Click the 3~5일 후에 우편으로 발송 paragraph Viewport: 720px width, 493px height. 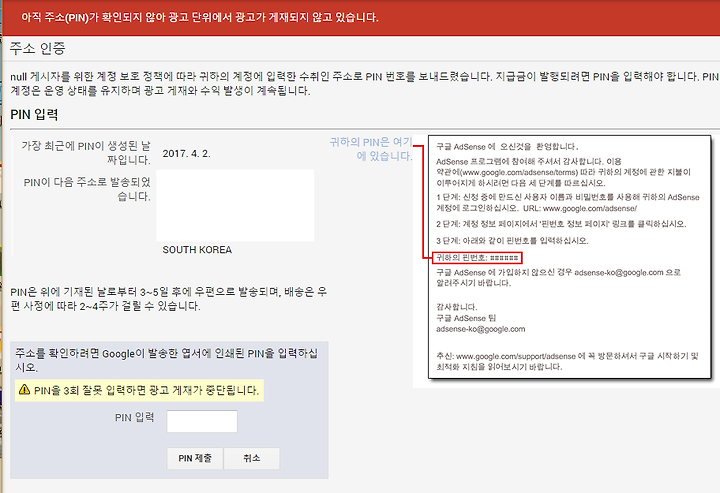click(x=169, y=299)
